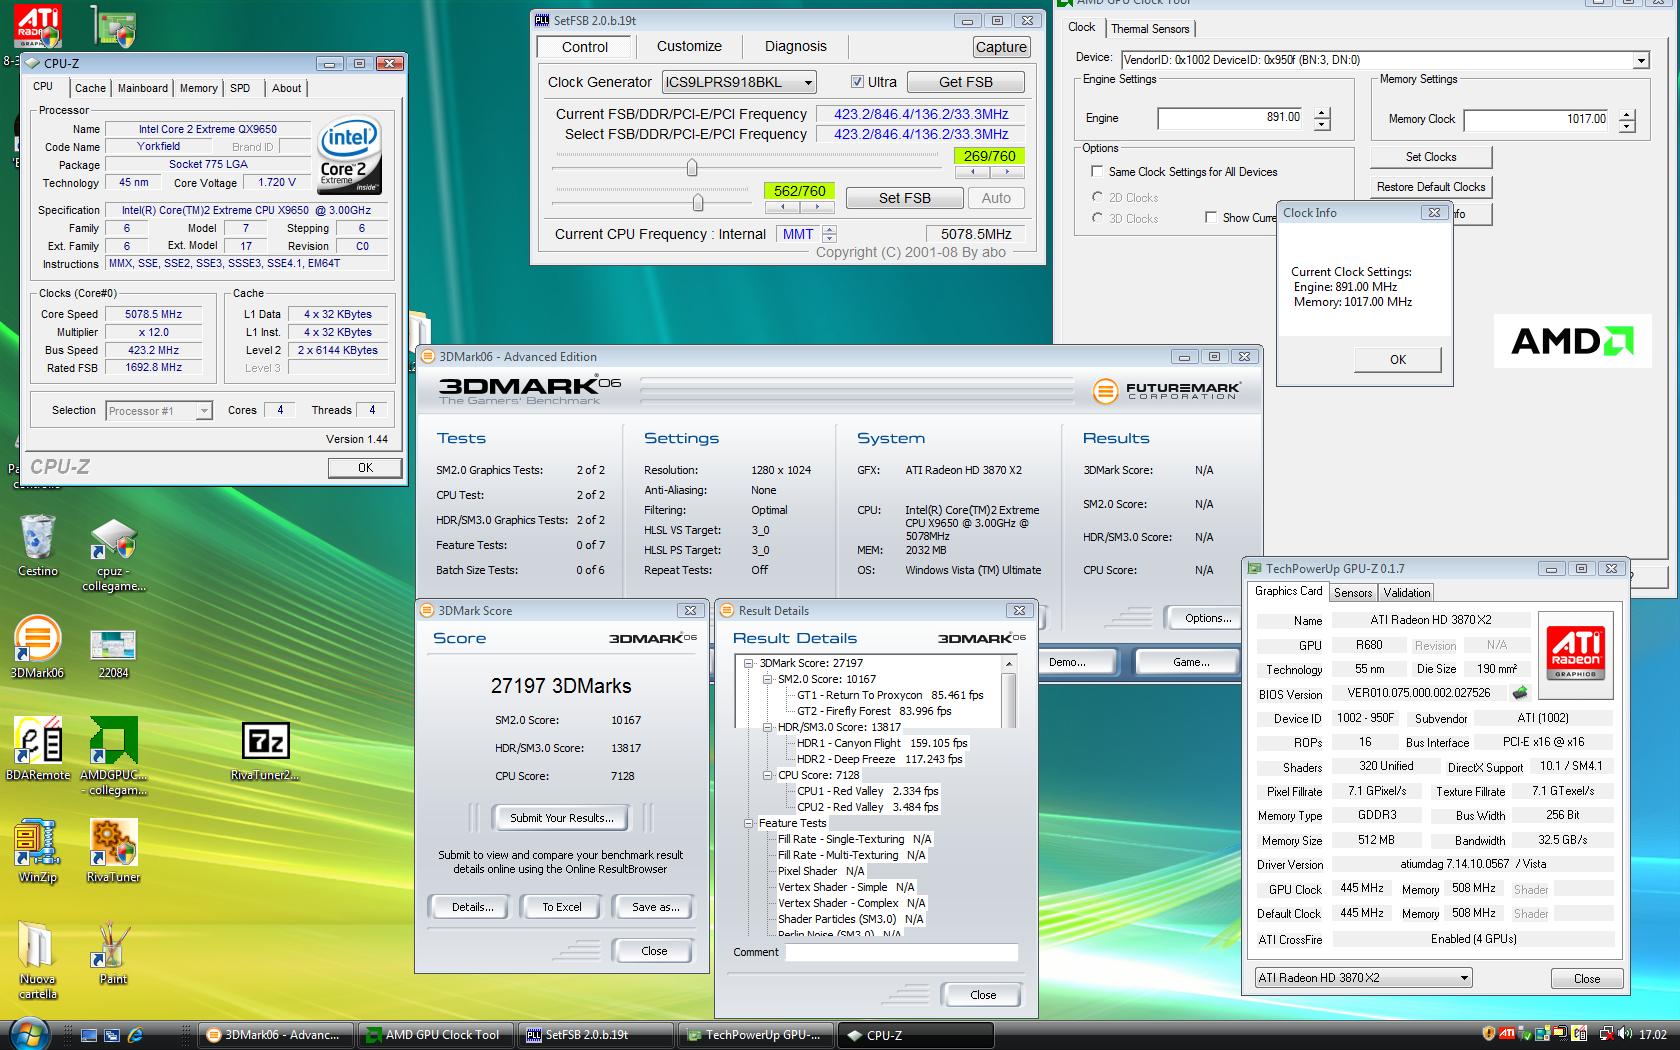Click the Show Desktop quick launch icon
Screen dimensions: 1680x1050
(x=89, y=1035)
